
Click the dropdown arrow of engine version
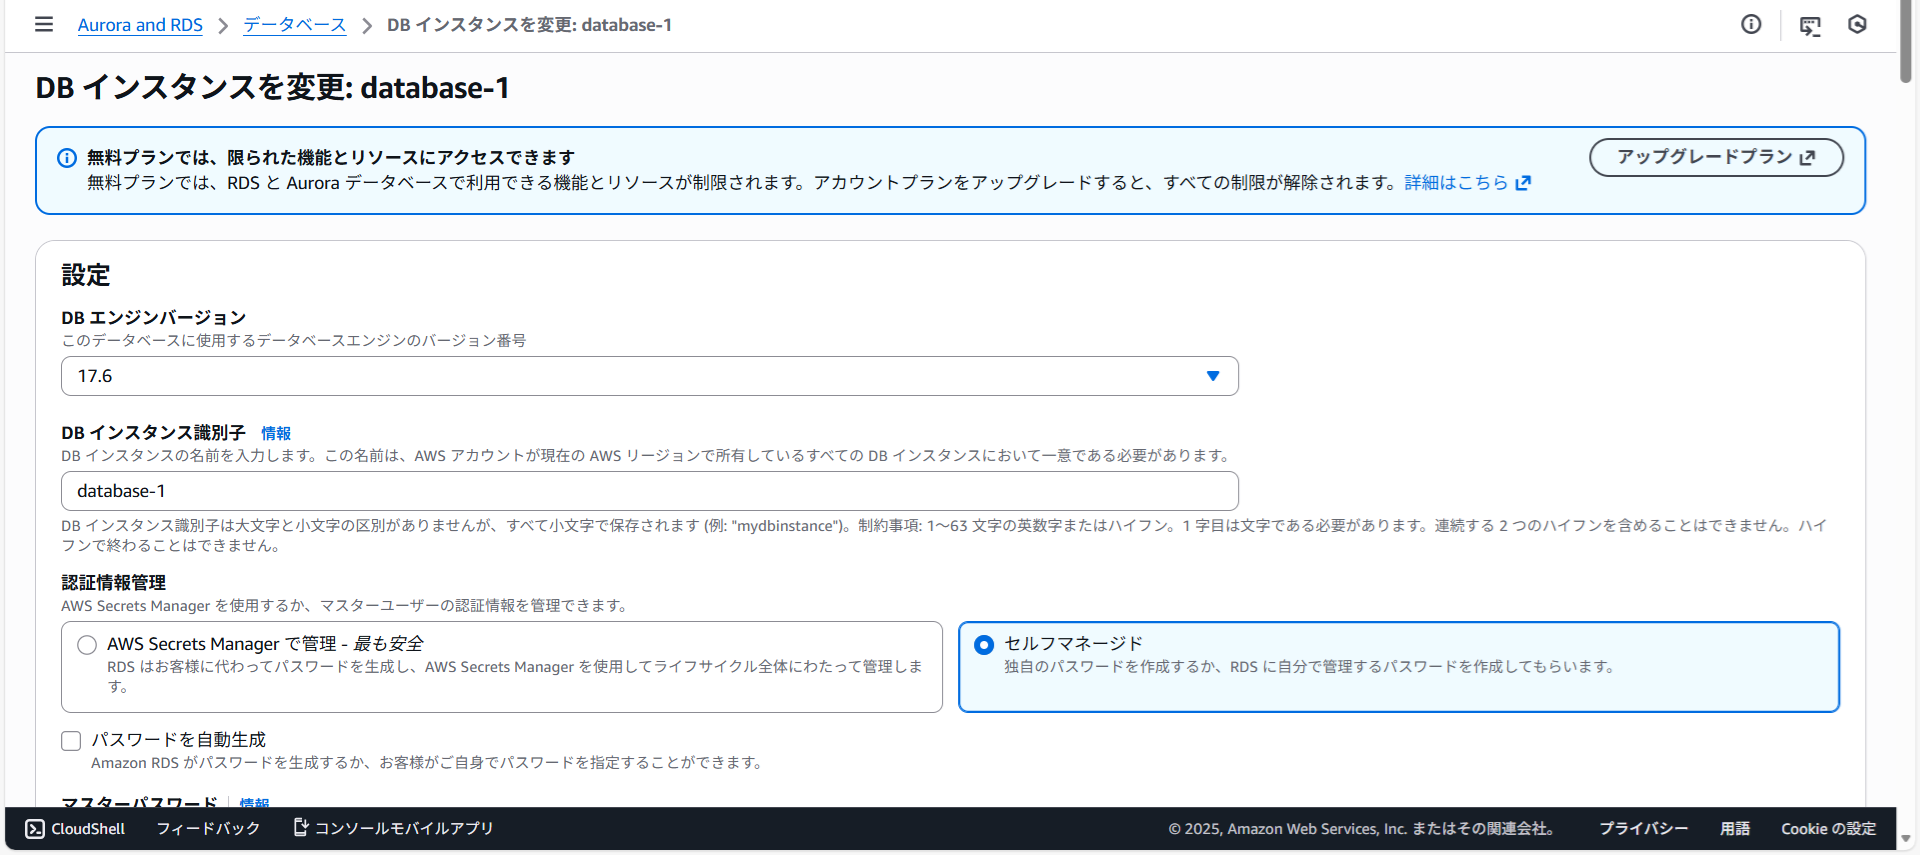(1213, 376)
